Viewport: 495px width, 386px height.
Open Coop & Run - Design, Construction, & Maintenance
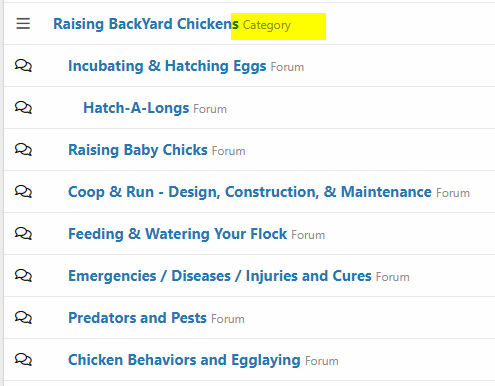250,192
